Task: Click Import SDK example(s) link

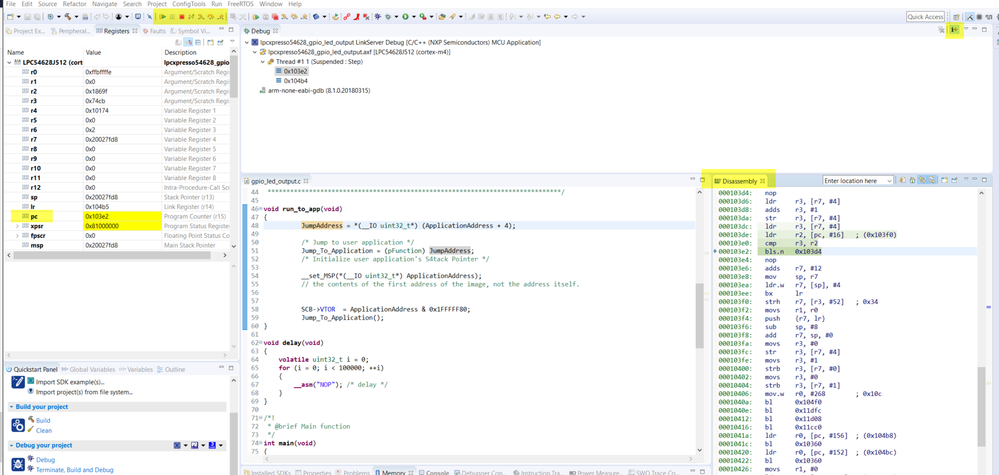Action: pyautogui.click(x=69, y=382)
